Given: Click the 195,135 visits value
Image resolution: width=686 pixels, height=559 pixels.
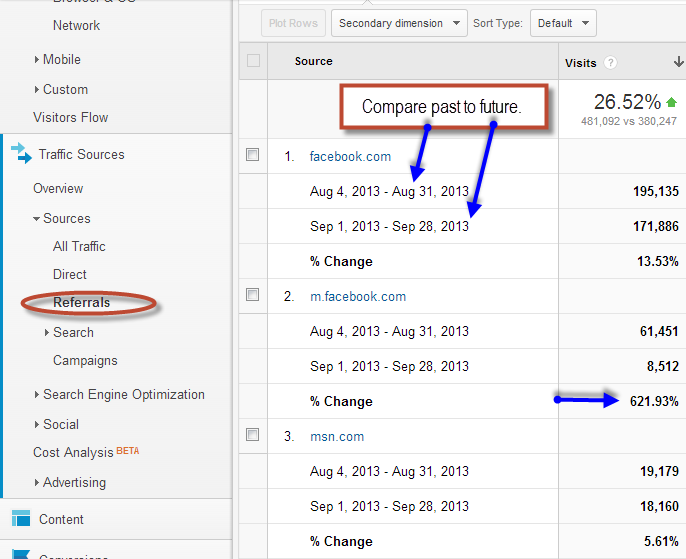Looking at the screenshot, I should [x=656, y=191].
